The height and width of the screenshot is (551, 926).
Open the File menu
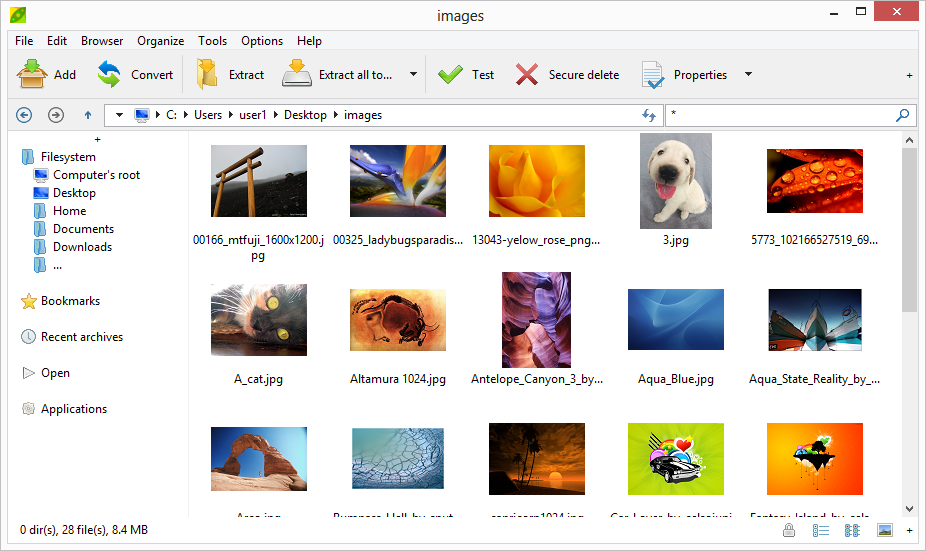(x=24, y=41)
